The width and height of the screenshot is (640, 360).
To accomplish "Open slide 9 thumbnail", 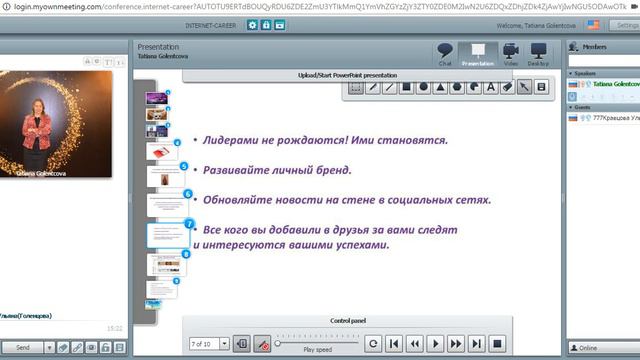I will (162, 290).
